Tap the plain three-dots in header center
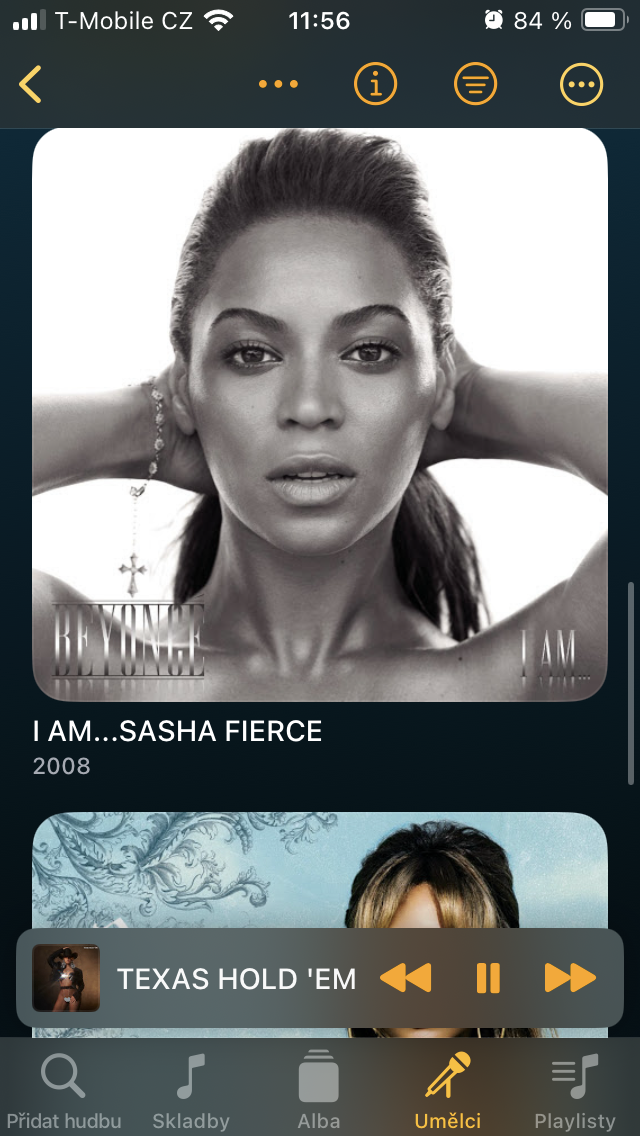 pos(278,84)
